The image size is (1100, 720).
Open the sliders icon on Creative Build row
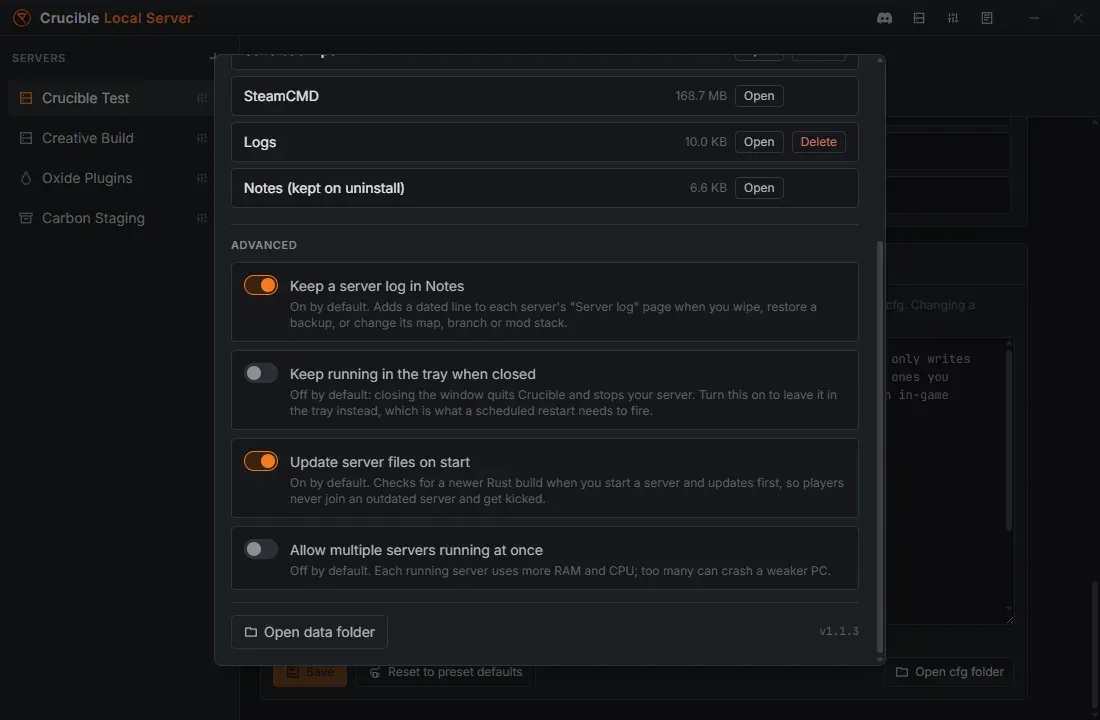(202, 138)
